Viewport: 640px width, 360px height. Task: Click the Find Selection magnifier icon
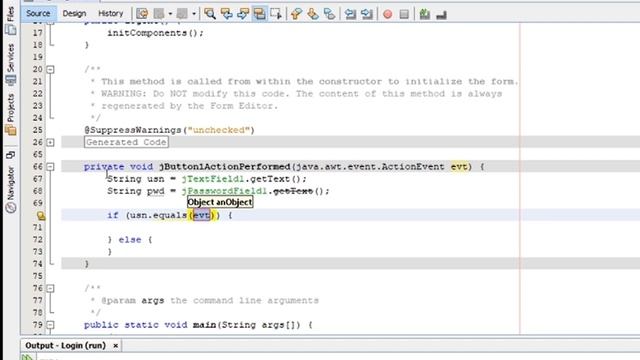pos(210,14)
